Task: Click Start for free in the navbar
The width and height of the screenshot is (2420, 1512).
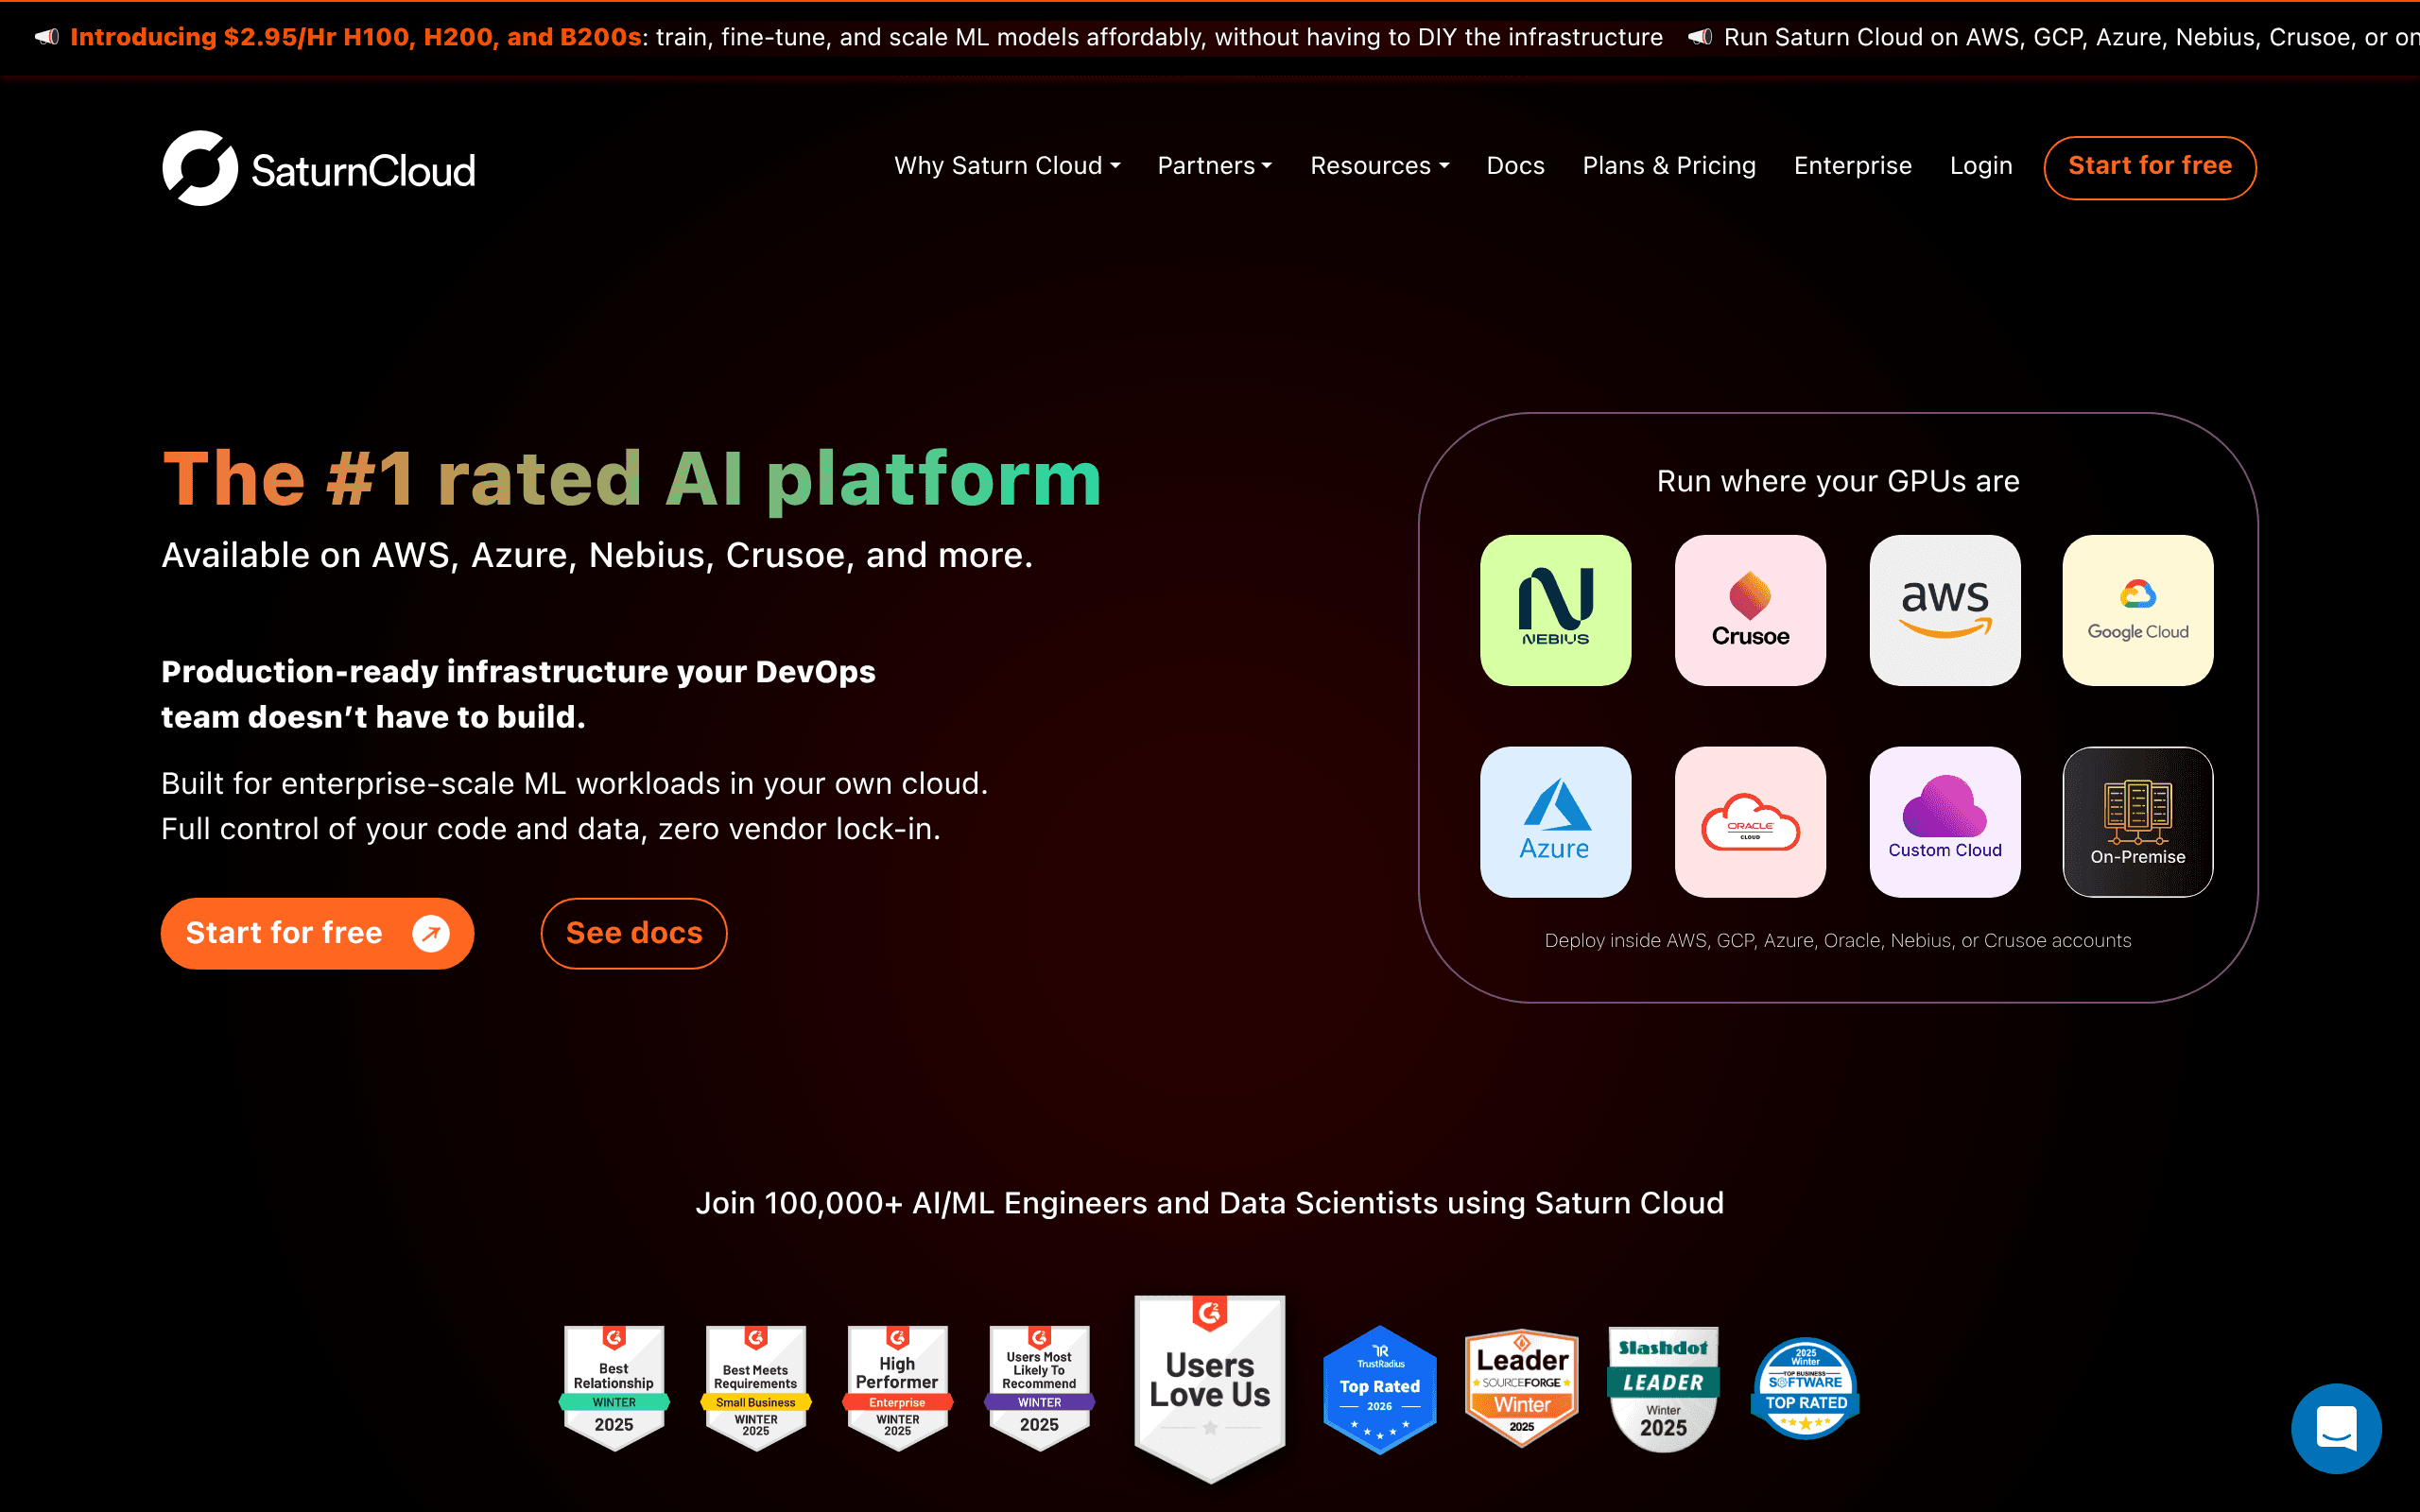Action: (2150, 167)
